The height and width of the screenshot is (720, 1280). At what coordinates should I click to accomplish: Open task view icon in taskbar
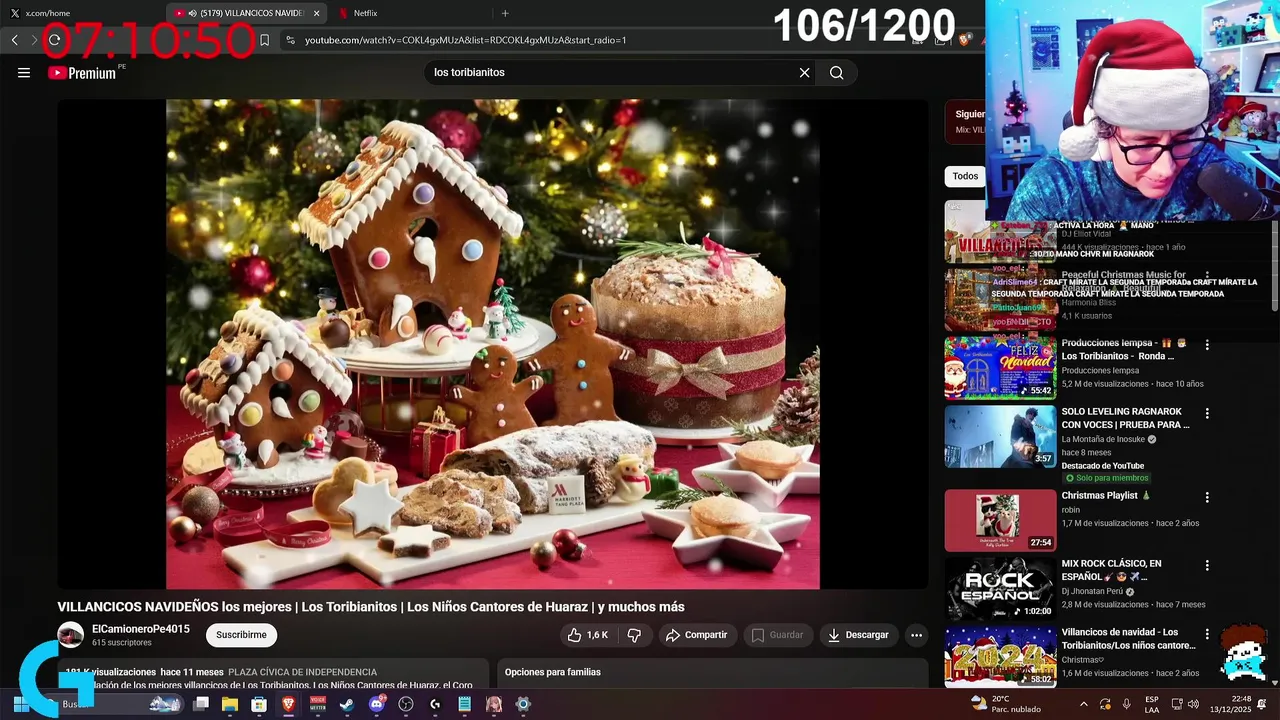pyautogui.click(x=201, y=704)
